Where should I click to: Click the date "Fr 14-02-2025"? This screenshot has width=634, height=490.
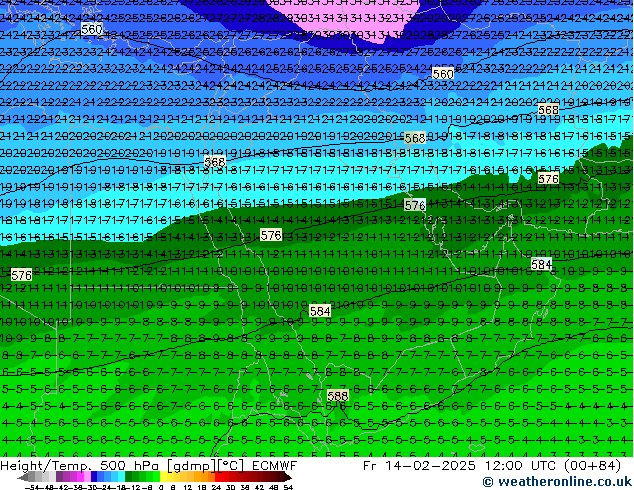tap(419, 466)
